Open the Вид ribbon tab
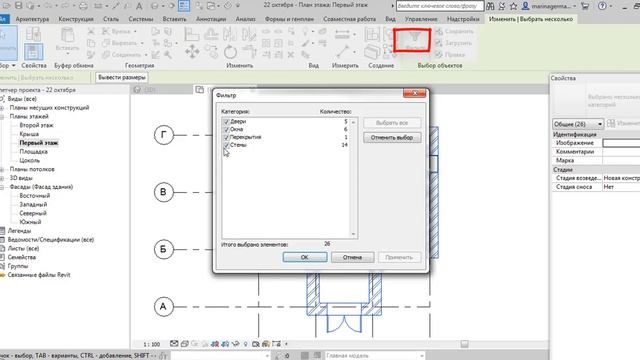This screenshot has height=360, width=640. click(390, 19)
